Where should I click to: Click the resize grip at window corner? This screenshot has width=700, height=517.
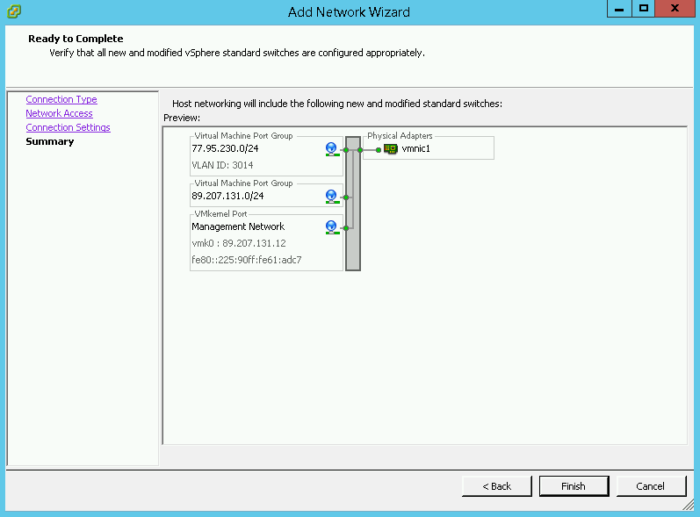(x=689, y=505)
